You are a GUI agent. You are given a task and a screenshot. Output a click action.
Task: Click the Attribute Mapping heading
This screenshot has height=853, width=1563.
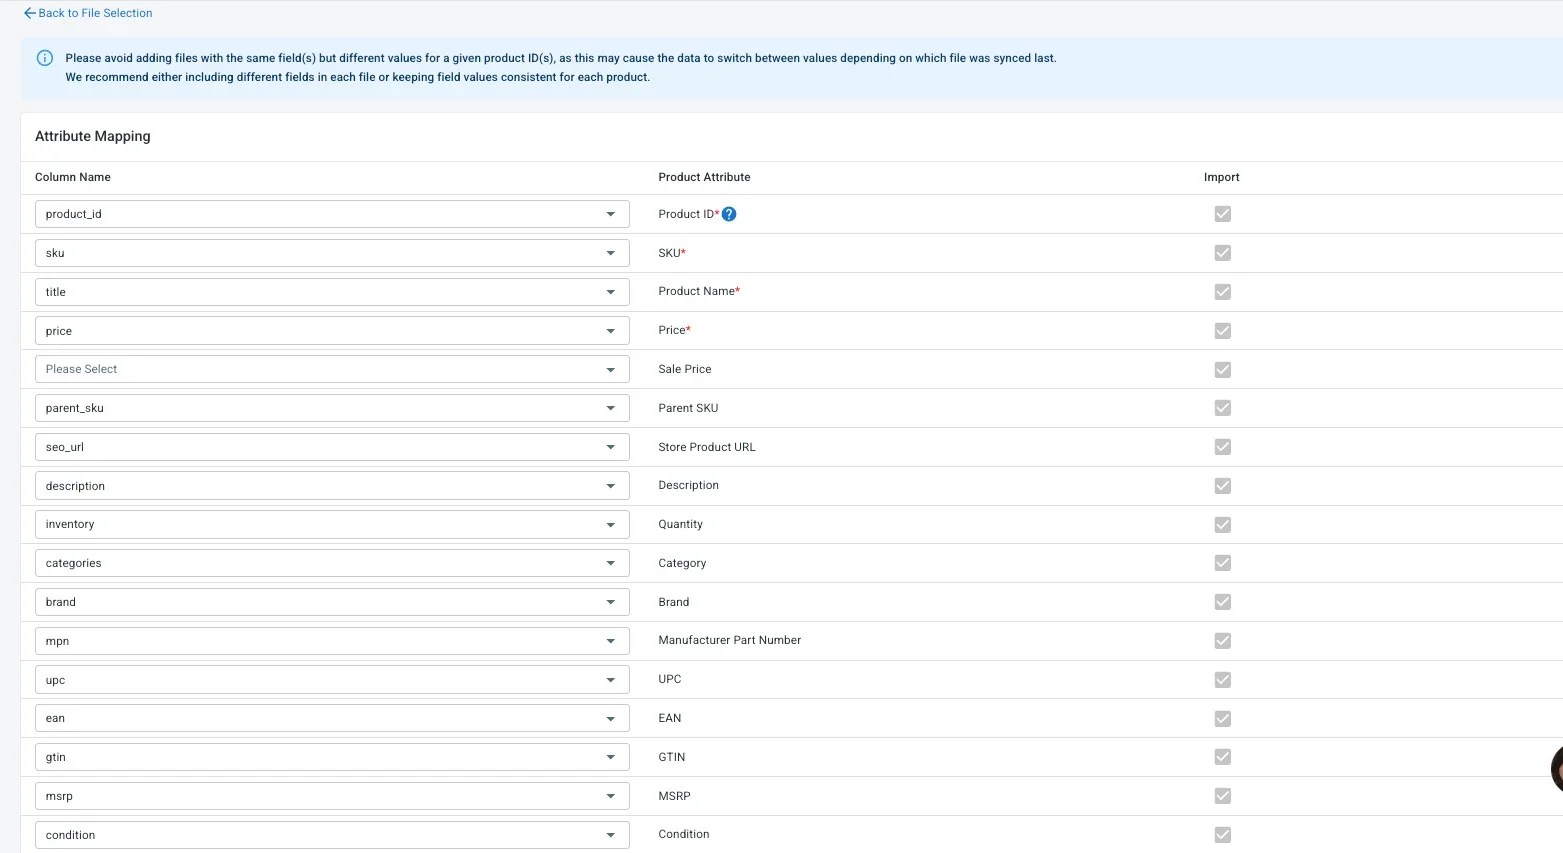pyautogui.click(x=93, y=136)
